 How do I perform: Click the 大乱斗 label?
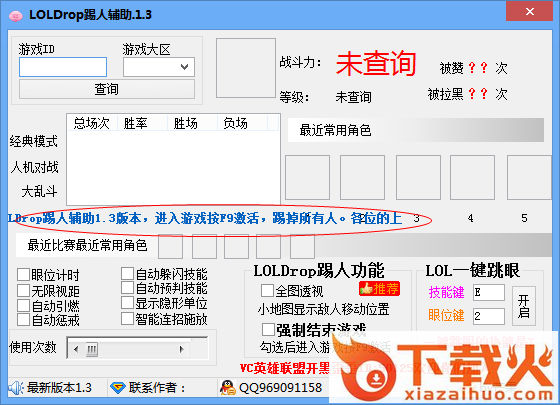pos(39,191)
